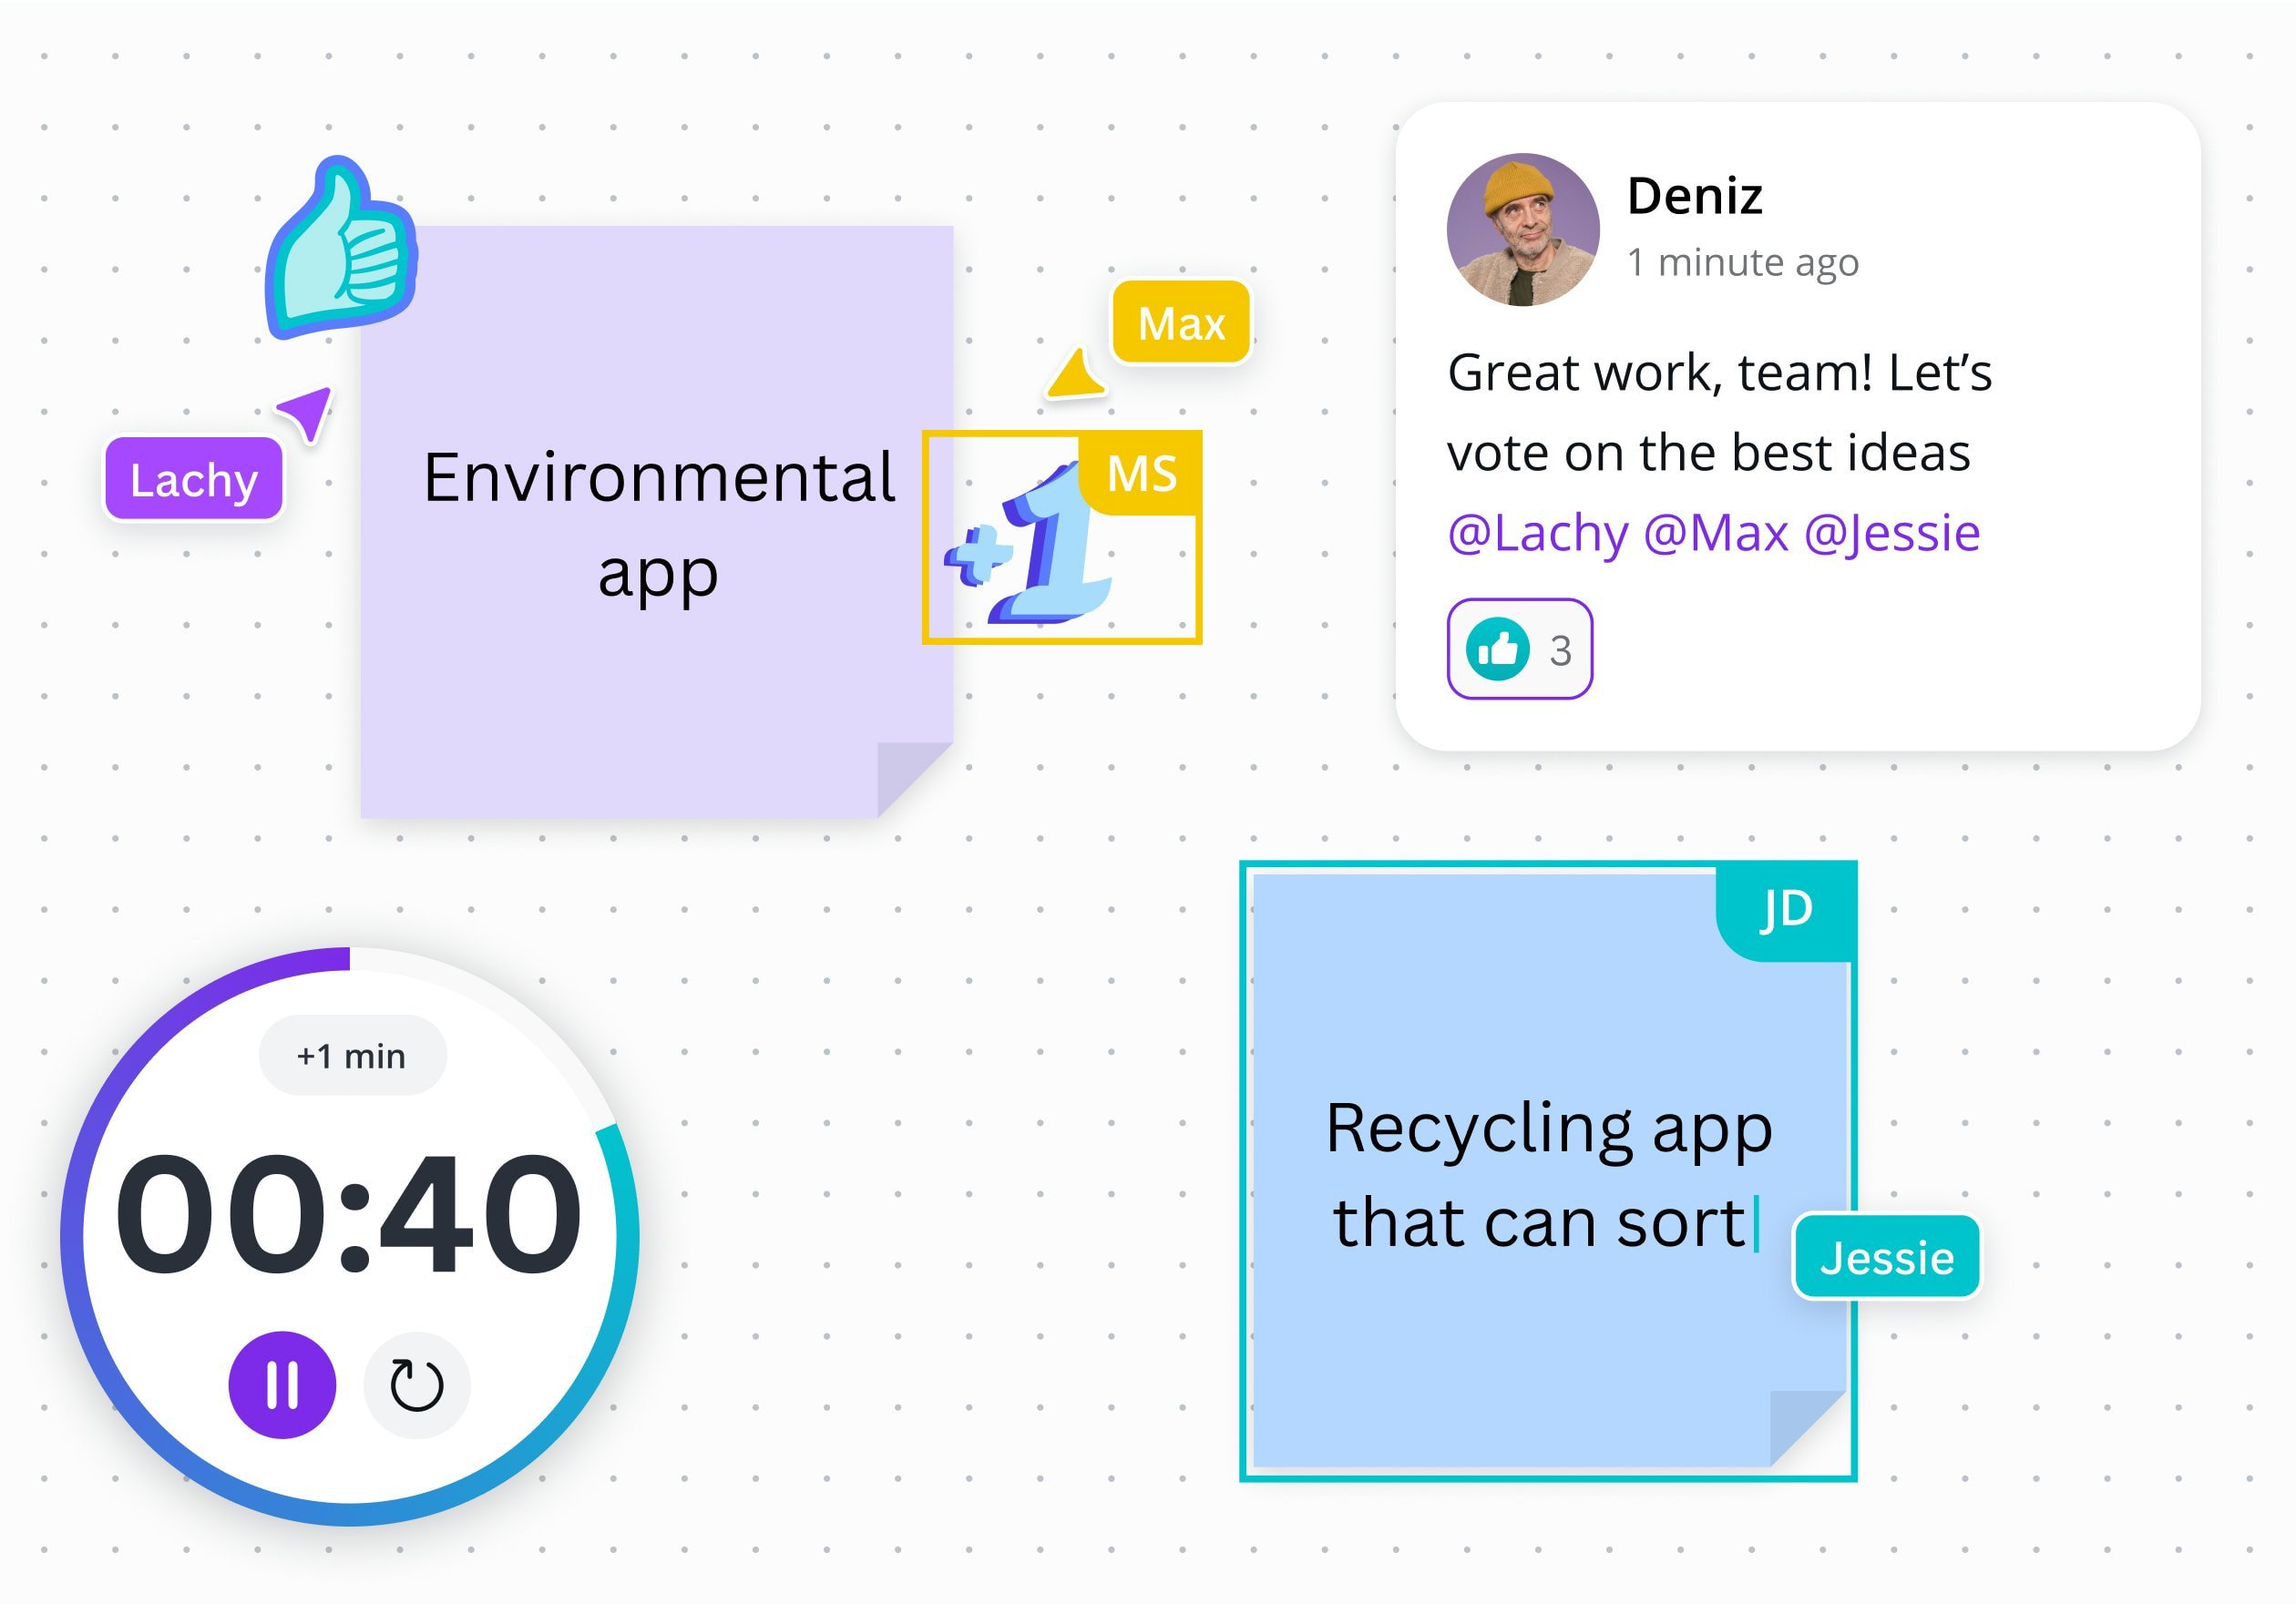Open Deniz's profile photo
The height and width of the screenshot is (1604, 2296).
1522,230
